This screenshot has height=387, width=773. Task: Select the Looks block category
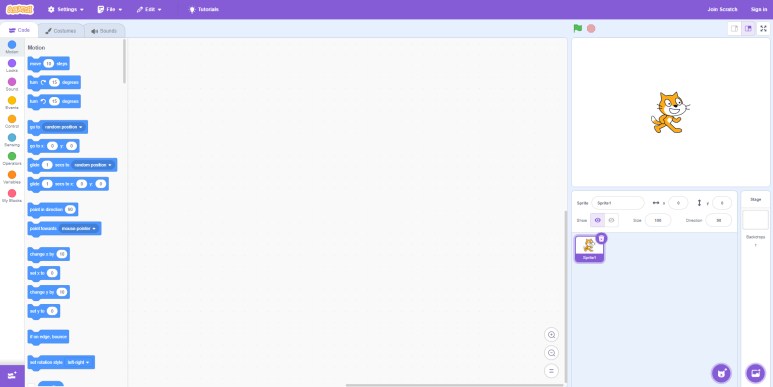(x=12, y=66)
